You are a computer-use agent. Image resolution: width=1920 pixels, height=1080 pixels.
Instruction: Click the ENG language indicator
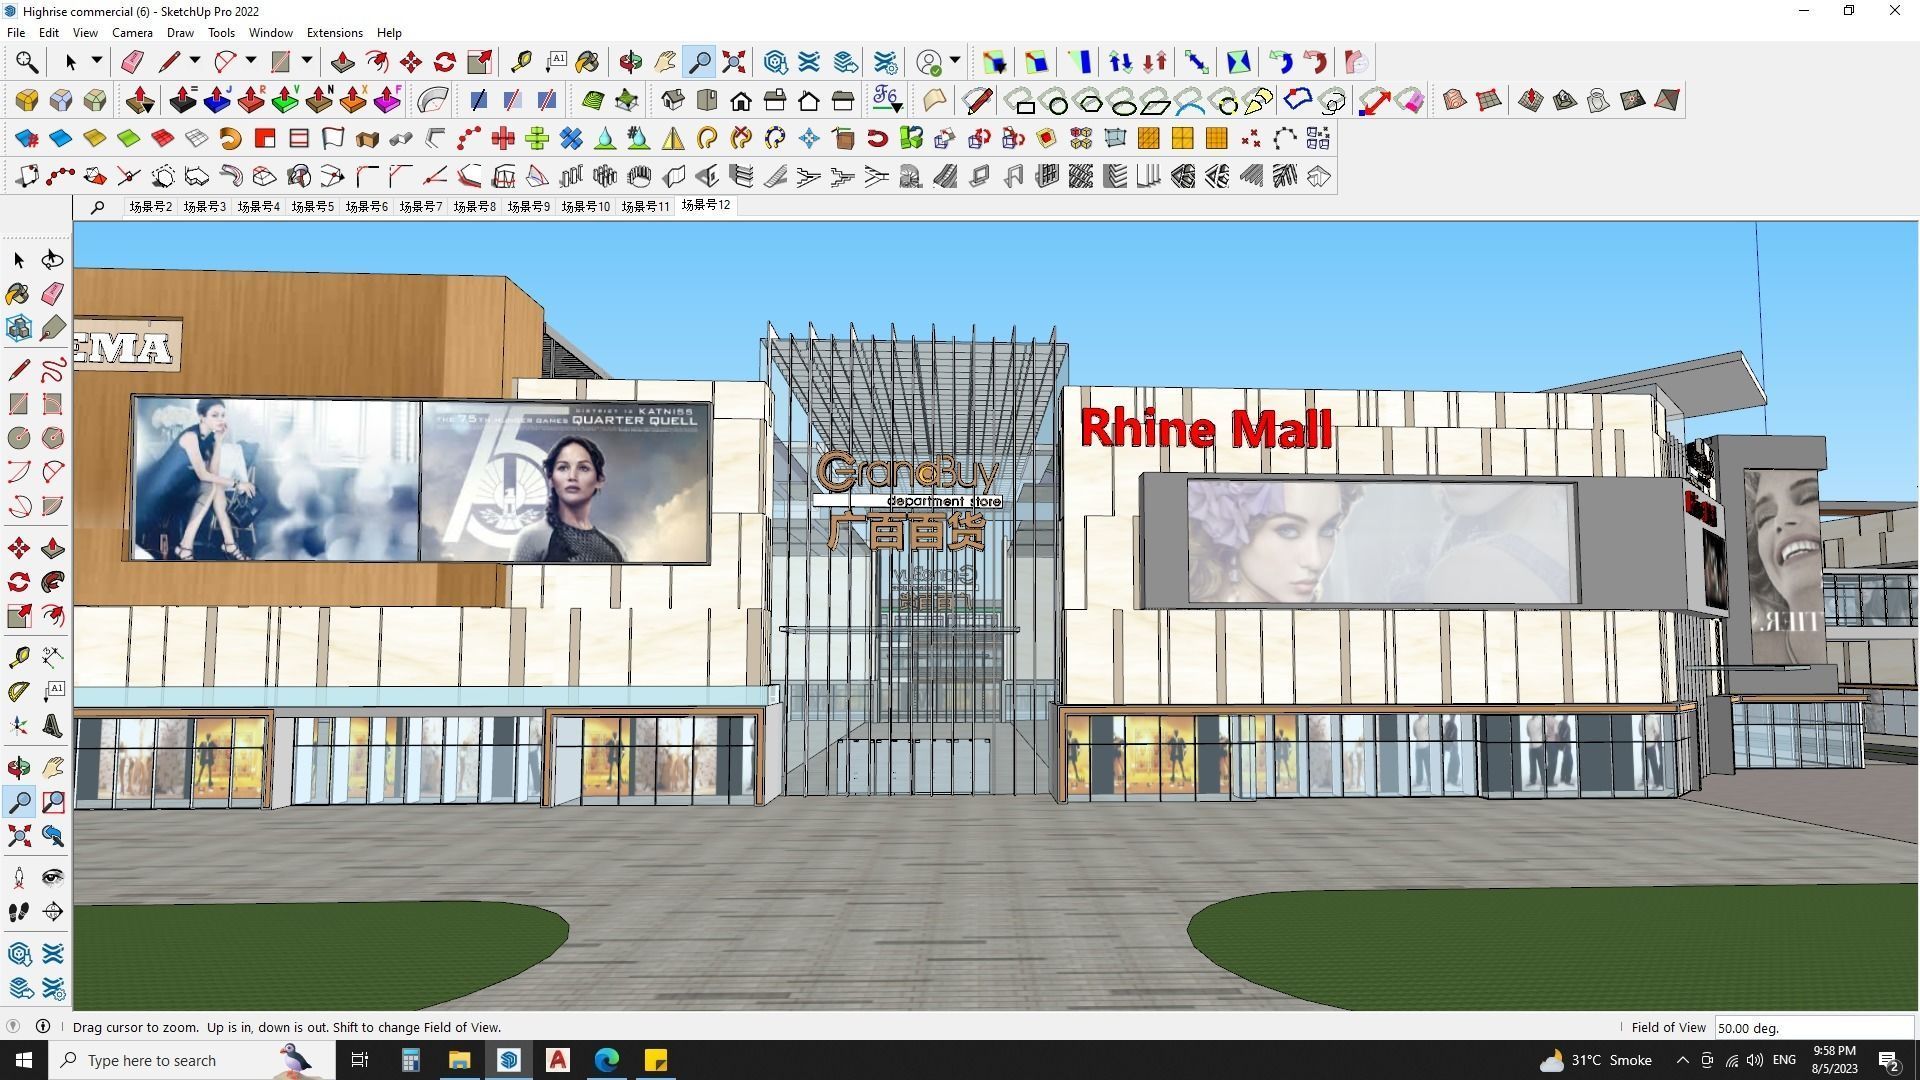coord(1784,1060)
